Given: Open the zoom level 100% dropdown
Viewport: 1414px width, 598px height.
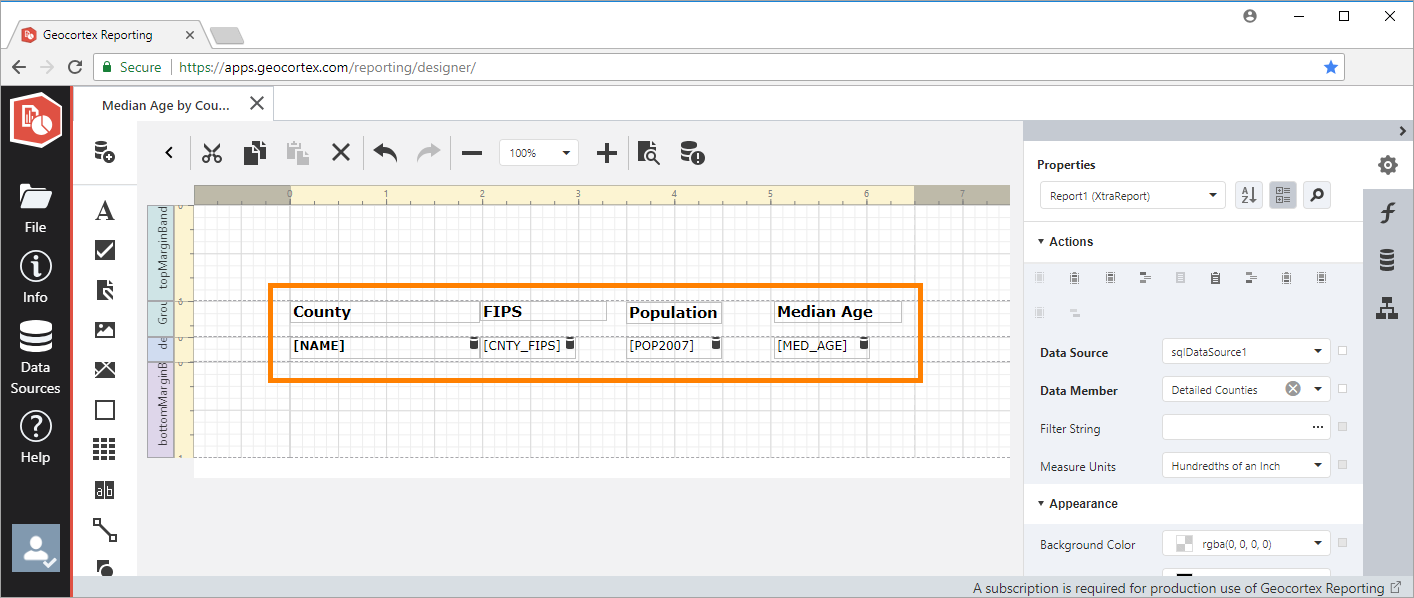Looking at the screenshot, I should coord(539,153).
